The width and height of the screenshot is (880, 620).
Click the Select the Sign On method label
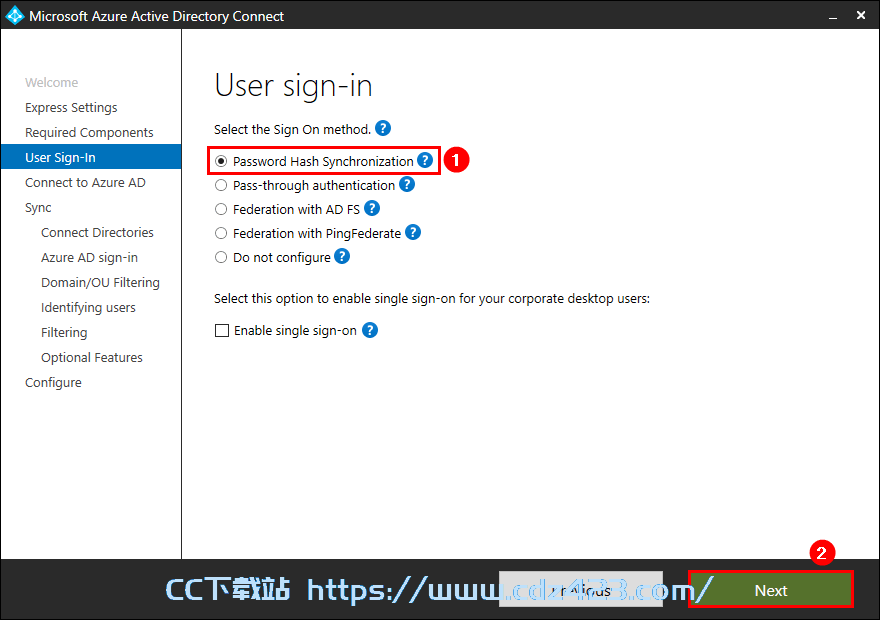tap(292, 130)
